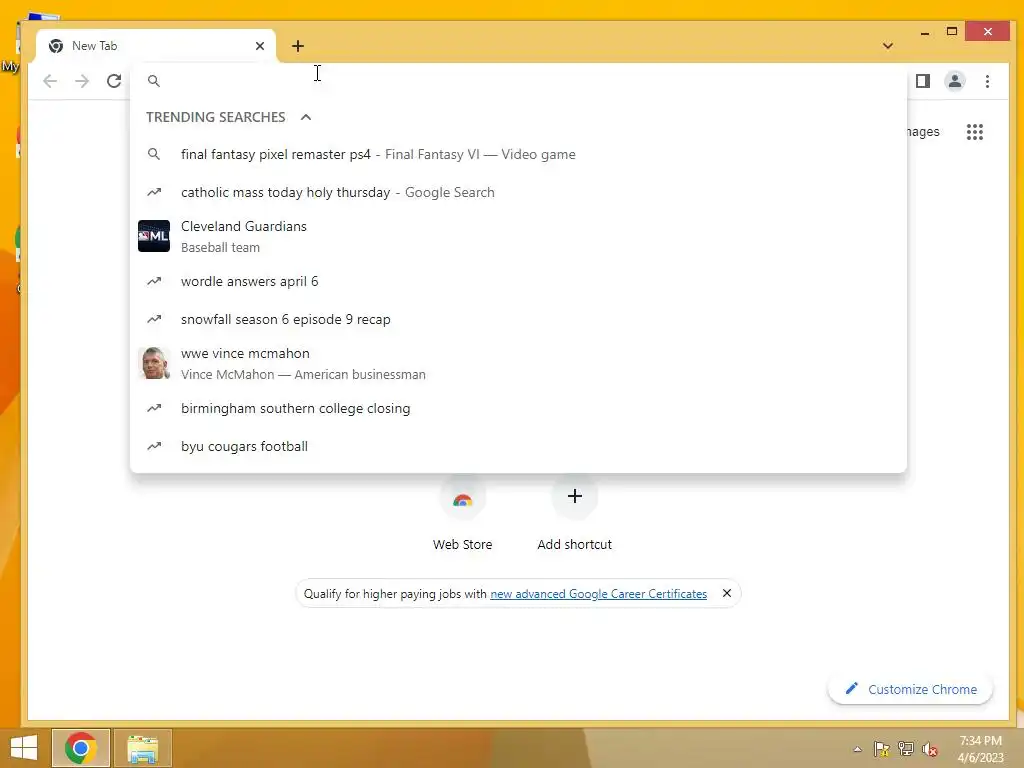Open the Windows Start menu
The width and height of the screenshot is (1024, 768).
[24, 748]
